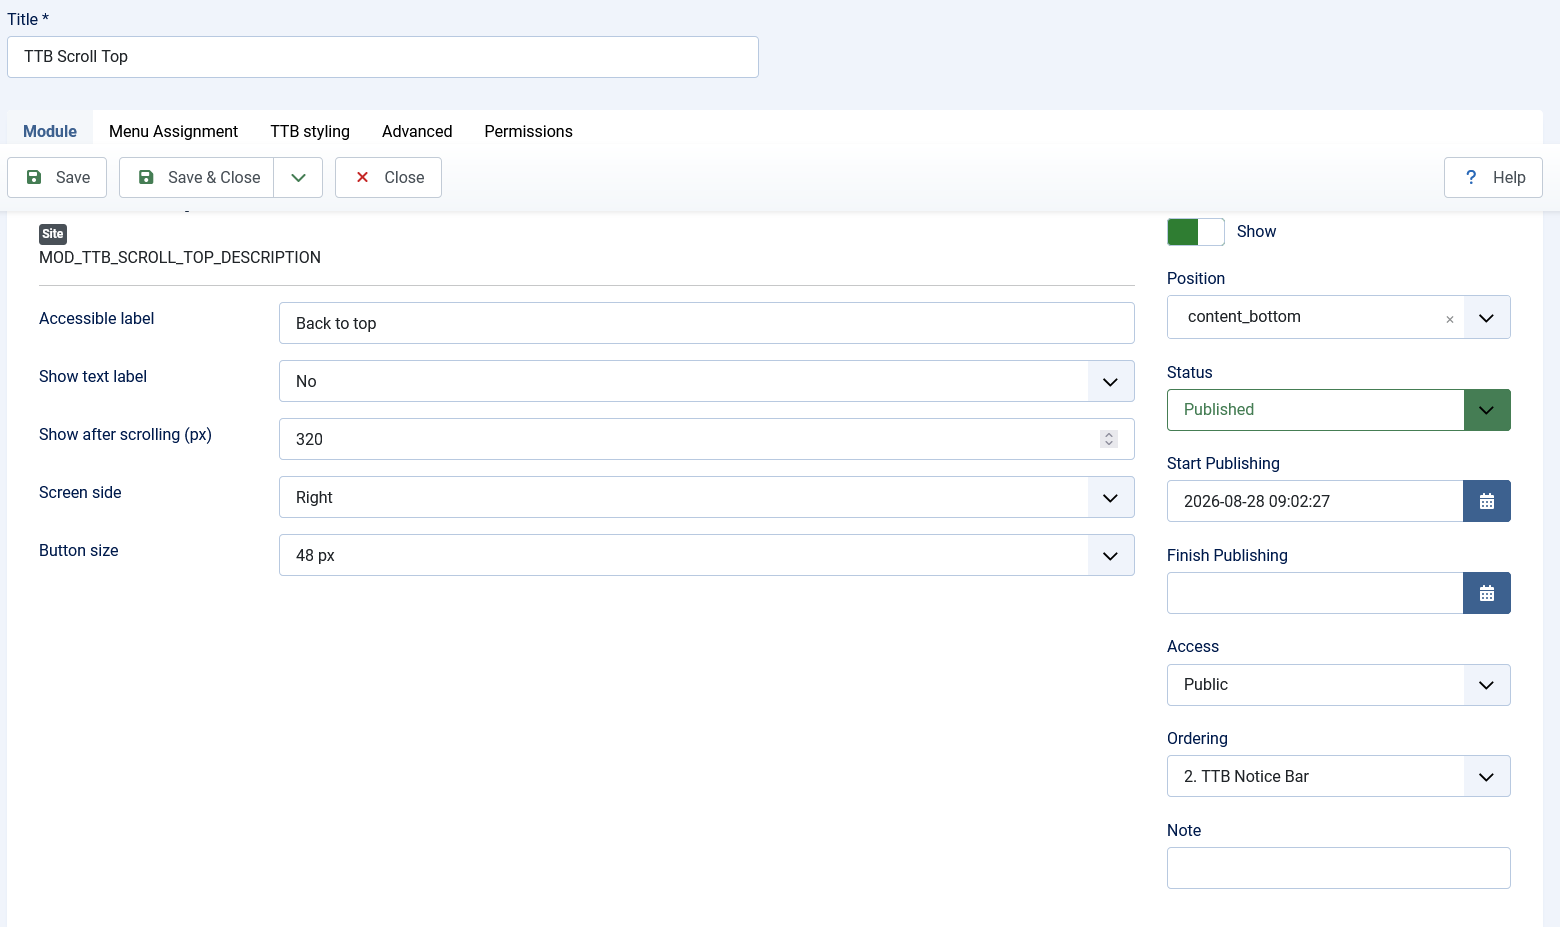The width and height of the screenshot is (1560, 927).
Task: Focus the Title input field
Action: (x=383, y=57)
